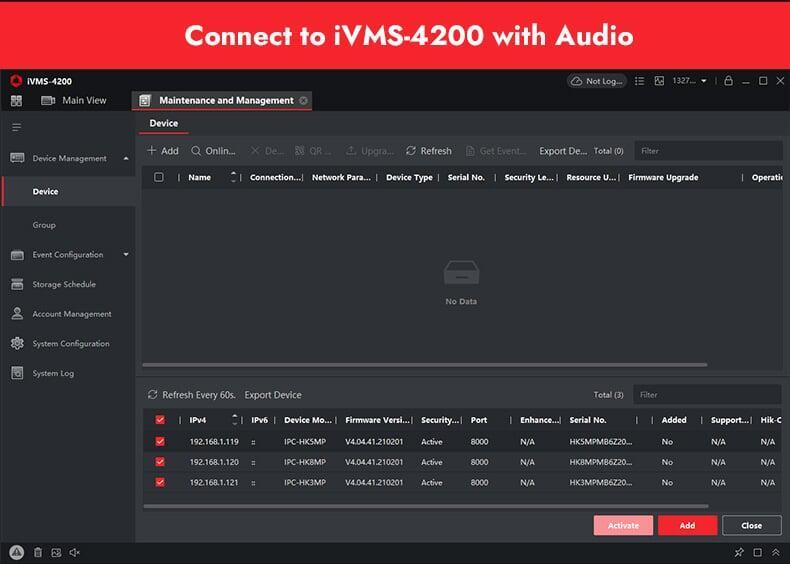Collapse the Device Management section
This screenshot has width=790, height=564.
pyautogui.click(x=126, y=158)
